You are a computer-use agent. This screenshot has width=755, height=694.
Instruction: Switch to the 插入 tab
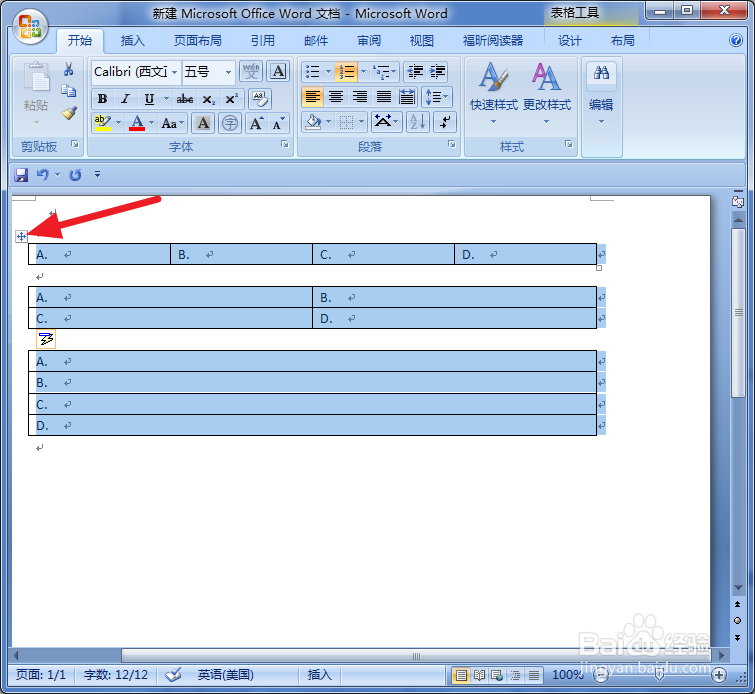pyautogui.click(x=132, y=40)
